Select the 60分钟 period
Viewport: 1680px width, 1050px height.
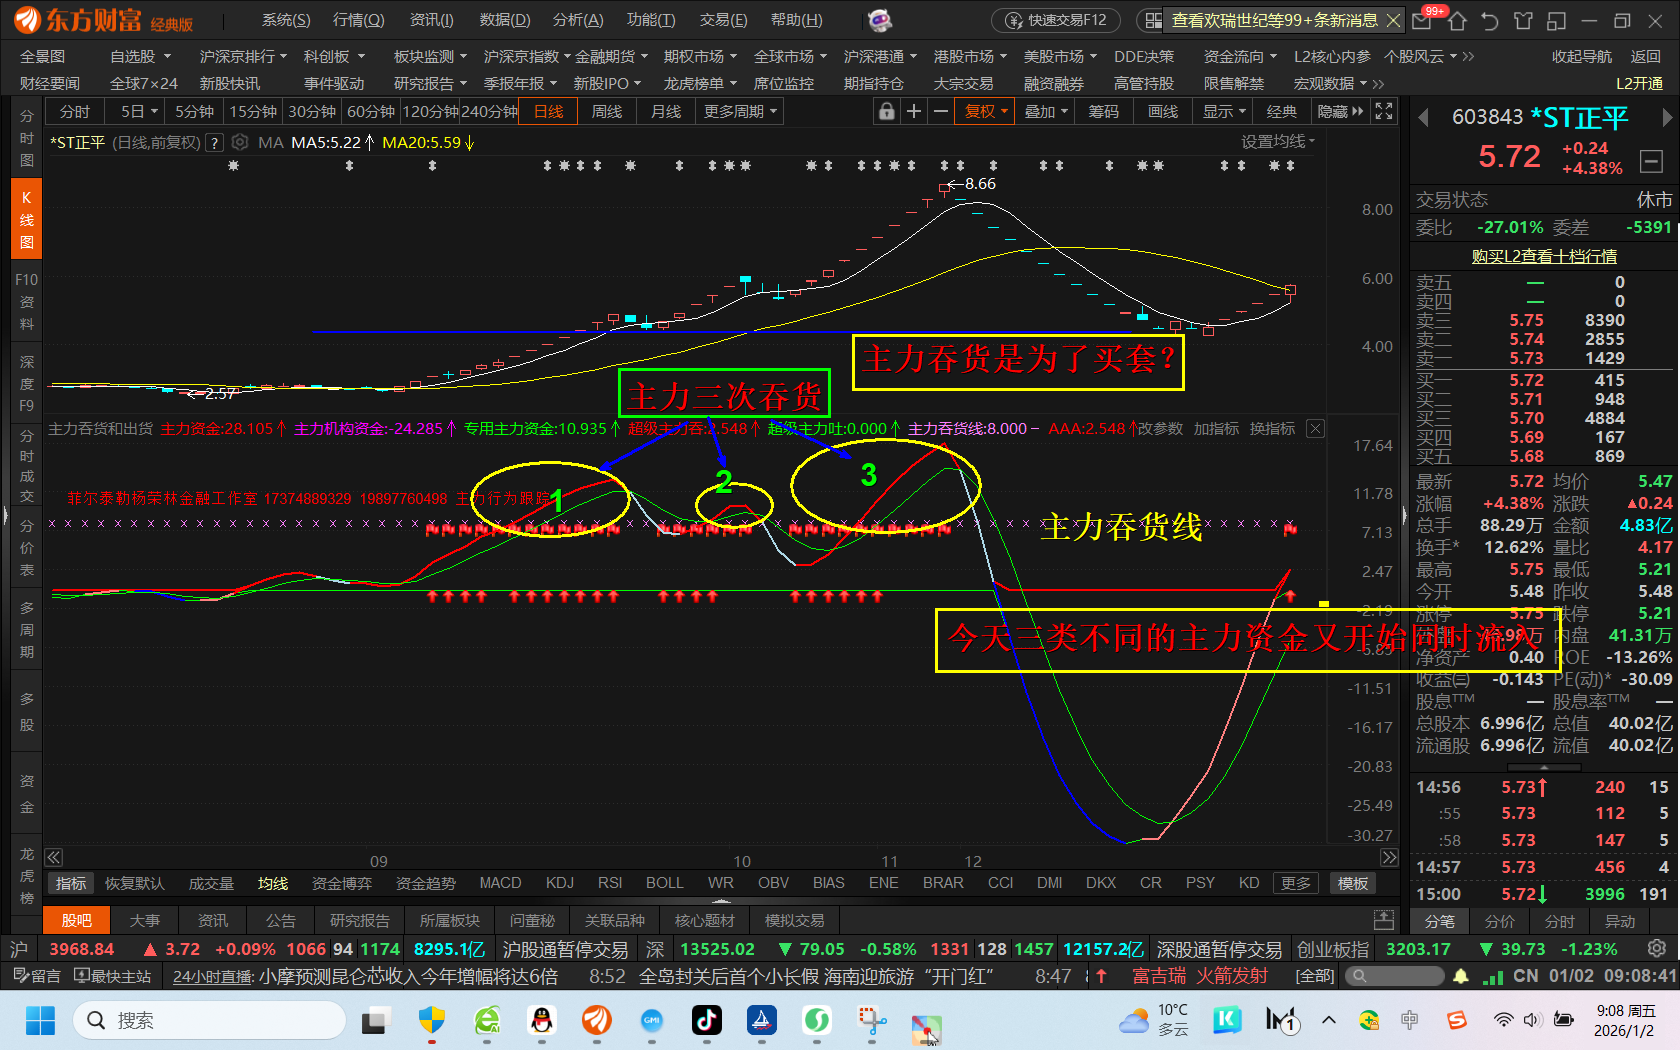(371, 112)
